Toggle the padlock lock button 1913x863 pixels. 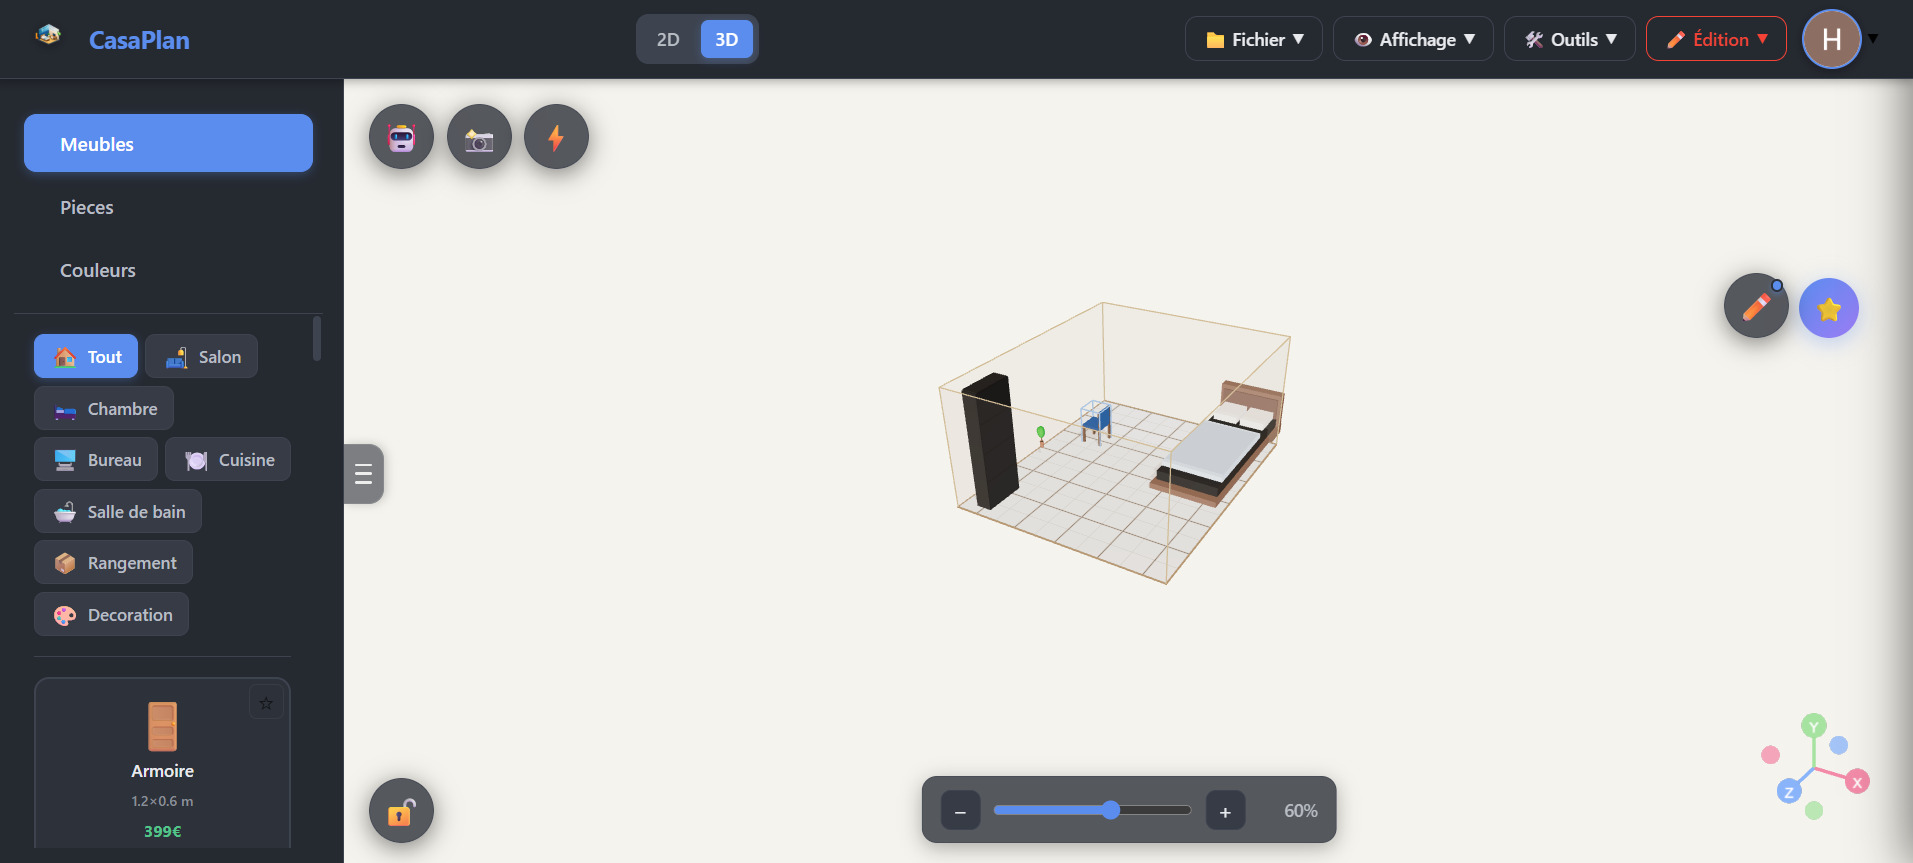(401, 811)
